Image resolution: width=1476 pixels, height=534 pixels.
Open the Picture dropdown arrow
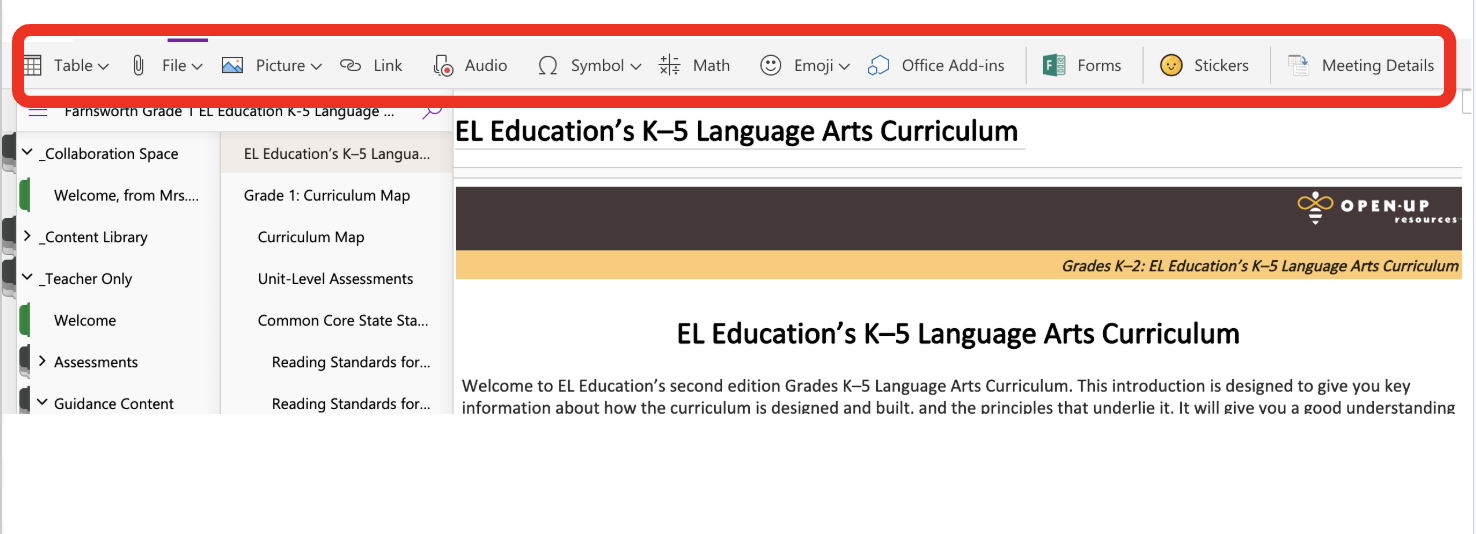[316, 66]
